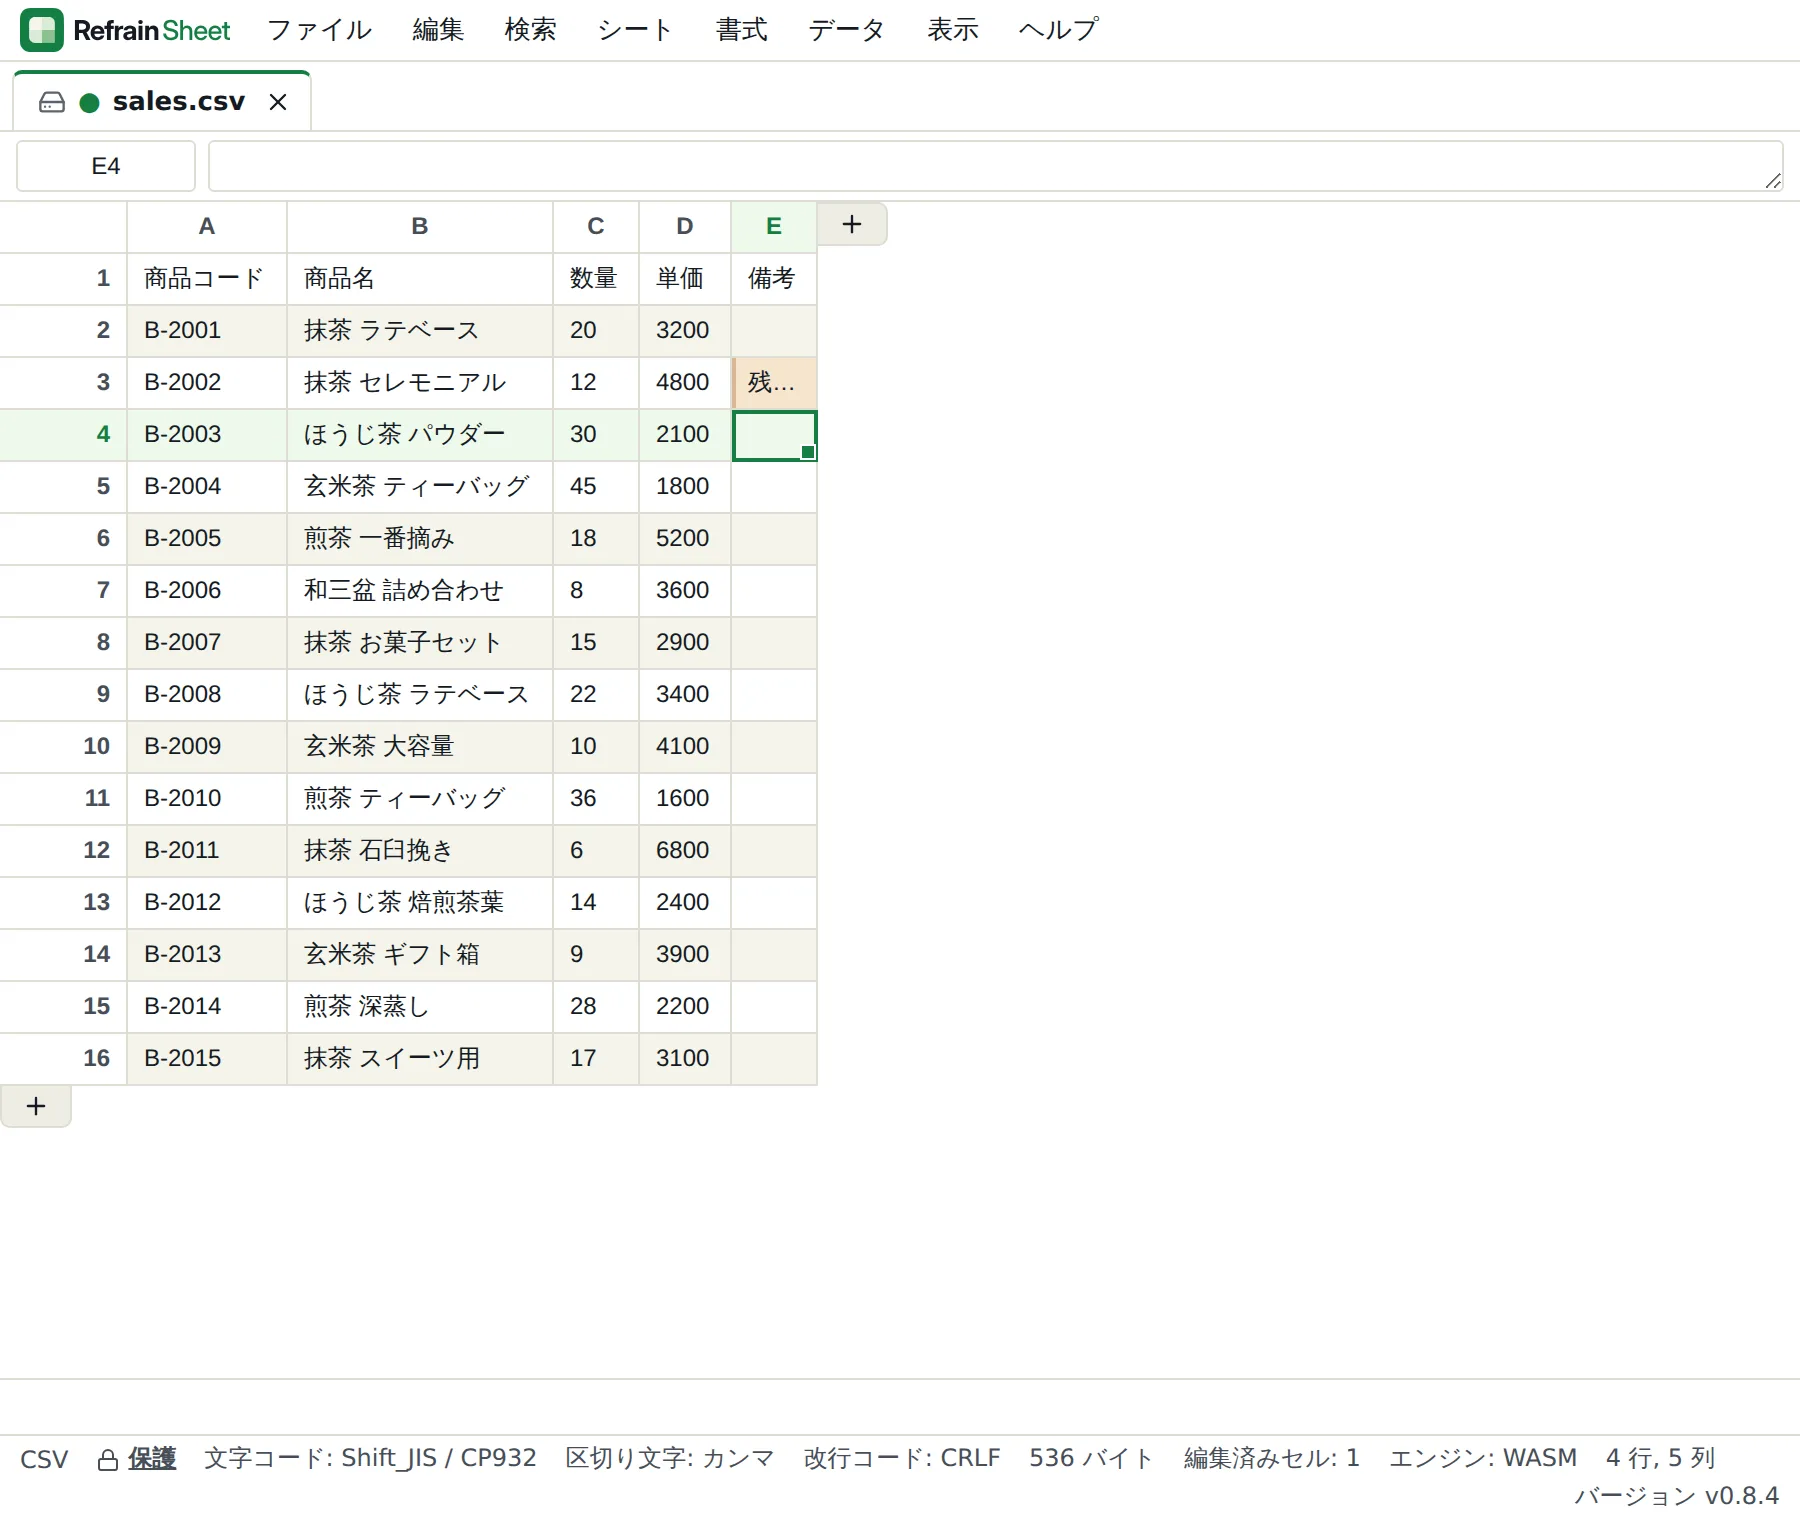Click the 区切り文字: カンマ status entry
1800x1520 pixels.
click(x=670, y=1458)
